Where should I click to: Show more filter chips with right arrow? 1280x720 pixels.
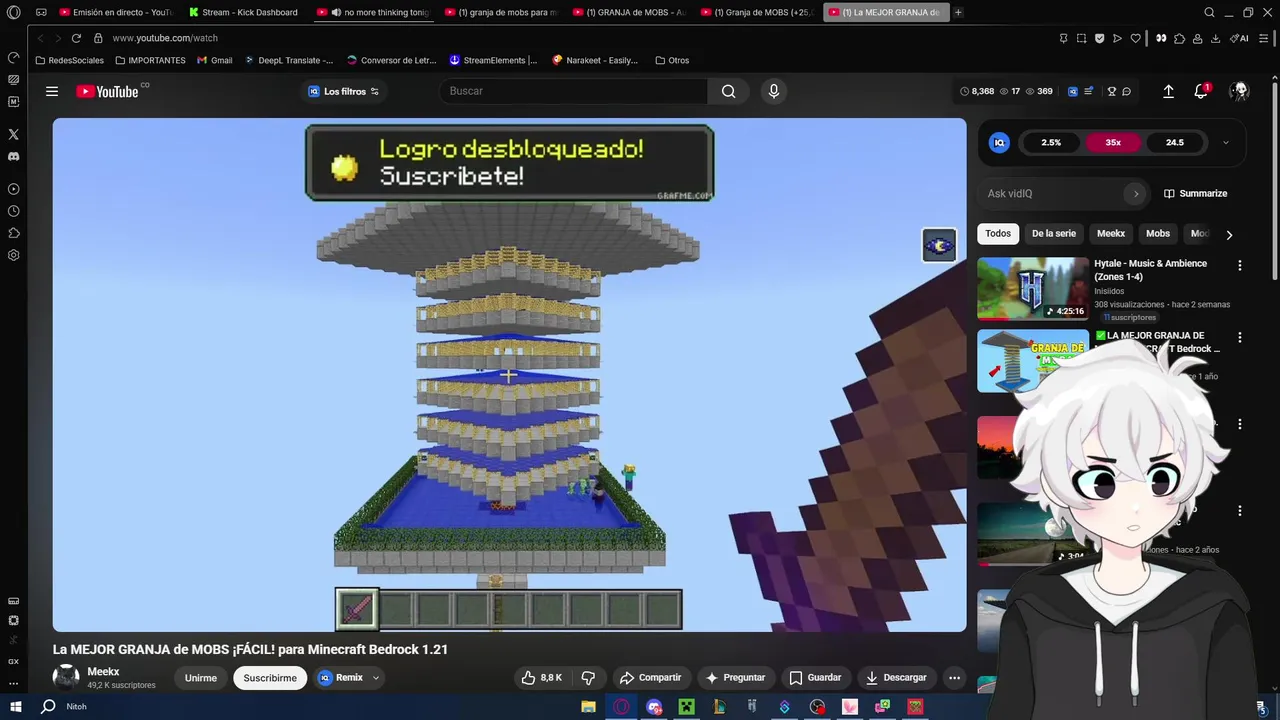click(1229, 234)
